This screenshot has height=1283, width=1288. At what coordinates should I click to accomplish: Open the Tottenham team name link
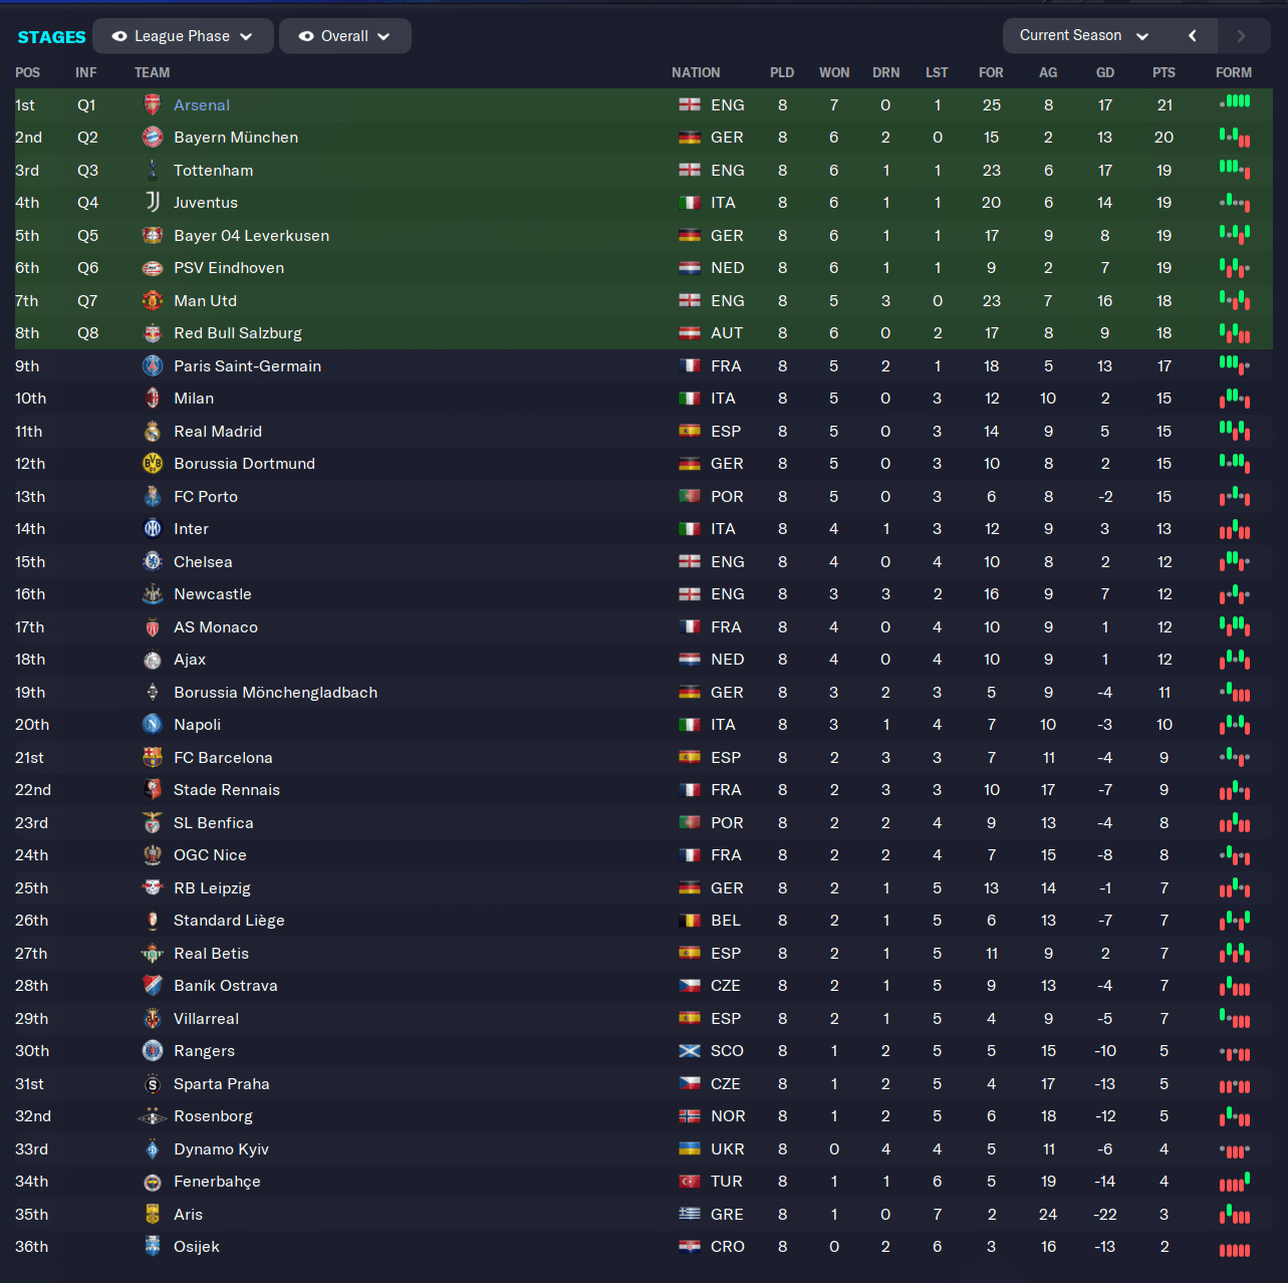[213, 170]
